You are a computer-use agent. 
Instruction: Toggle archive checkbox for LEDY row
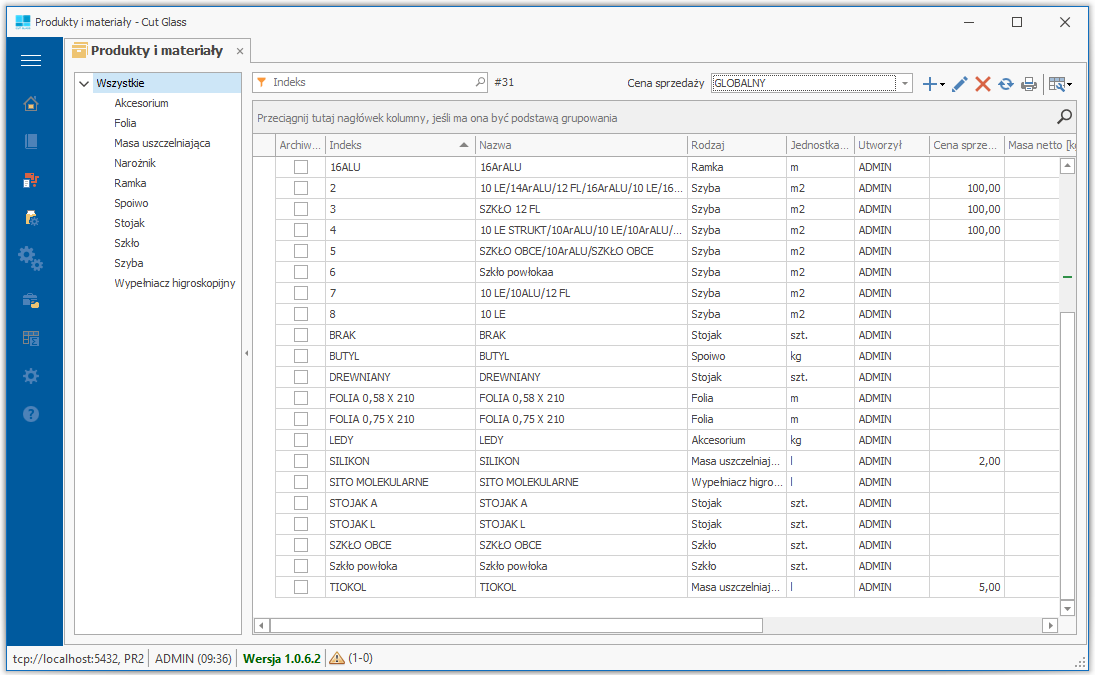301,440
